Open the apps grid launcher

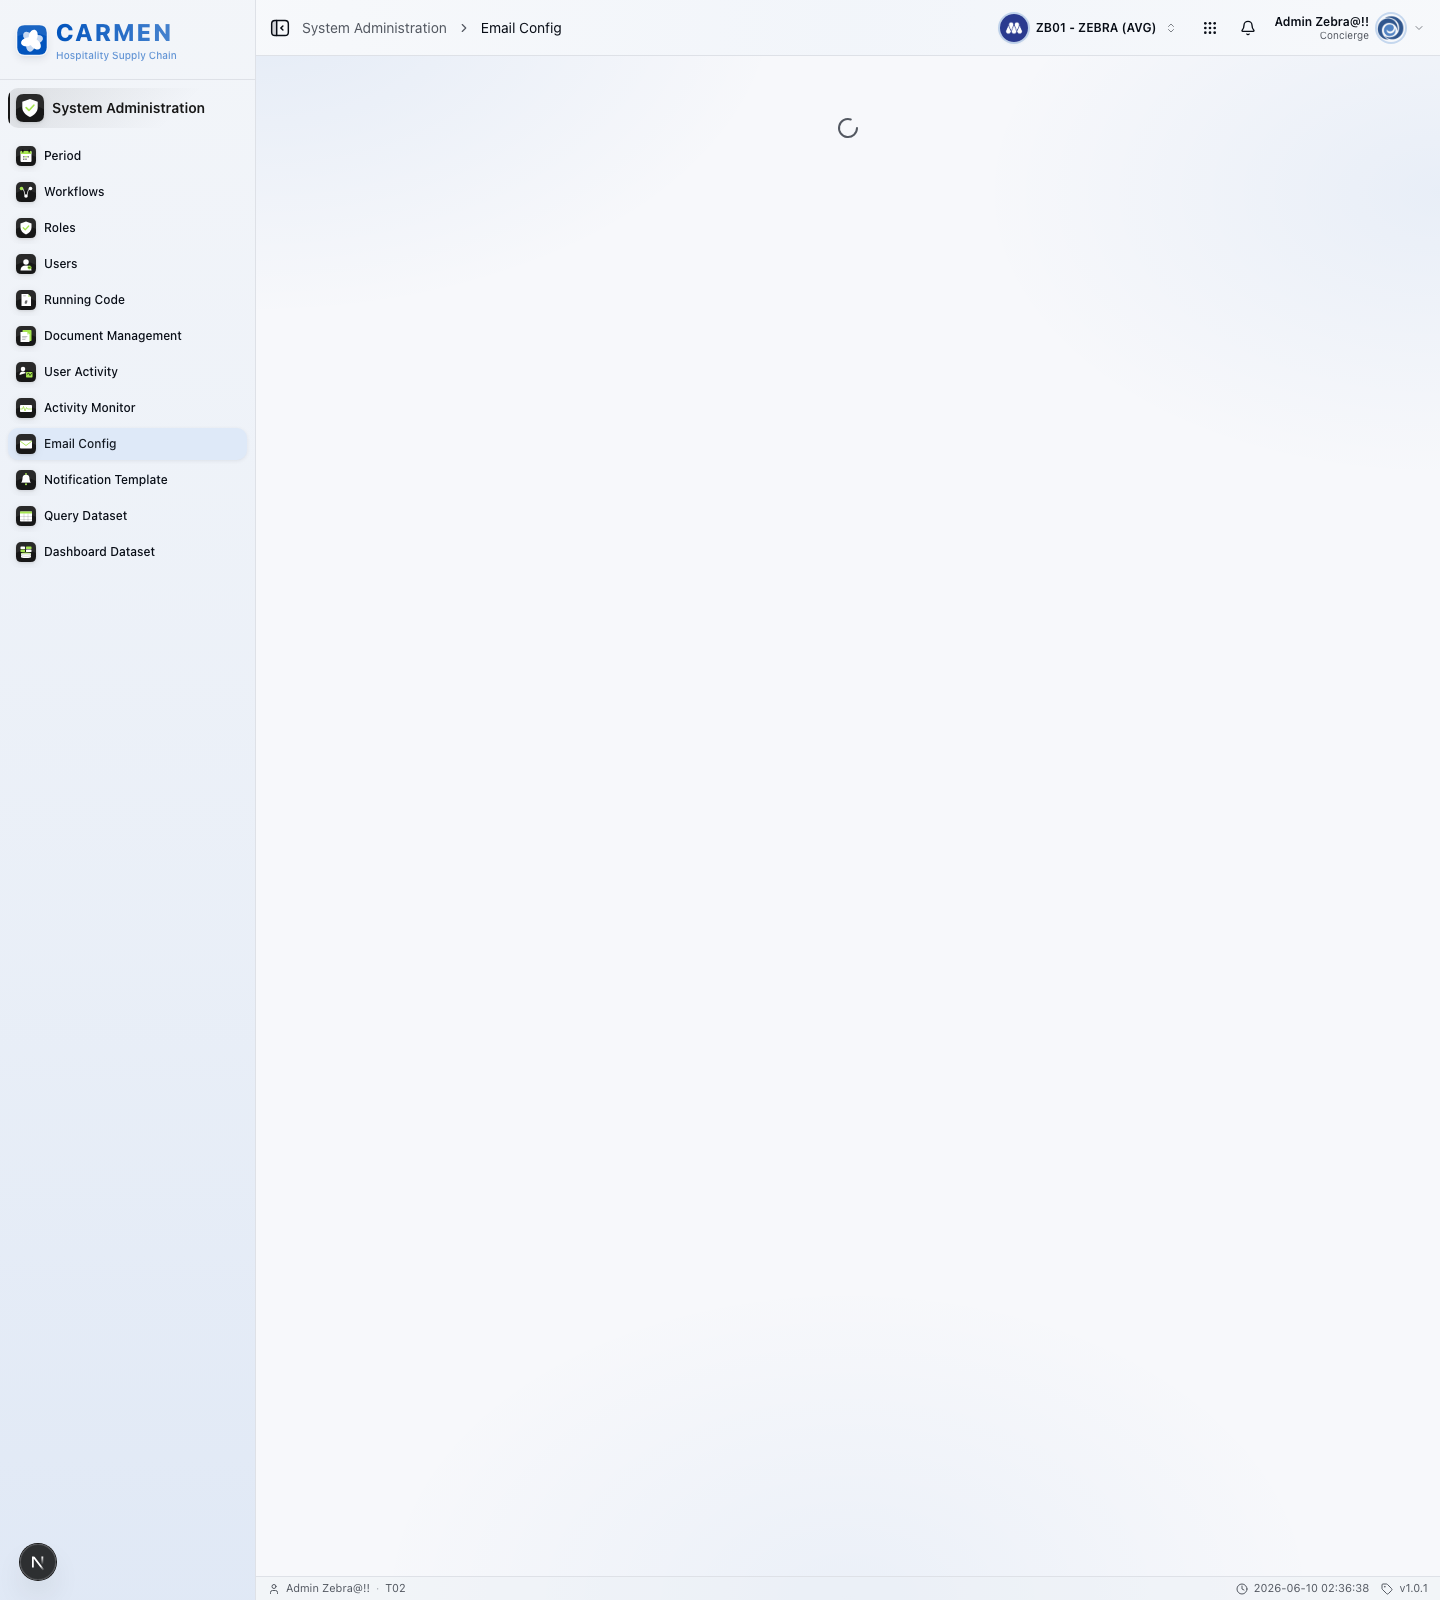point(1210,28)
